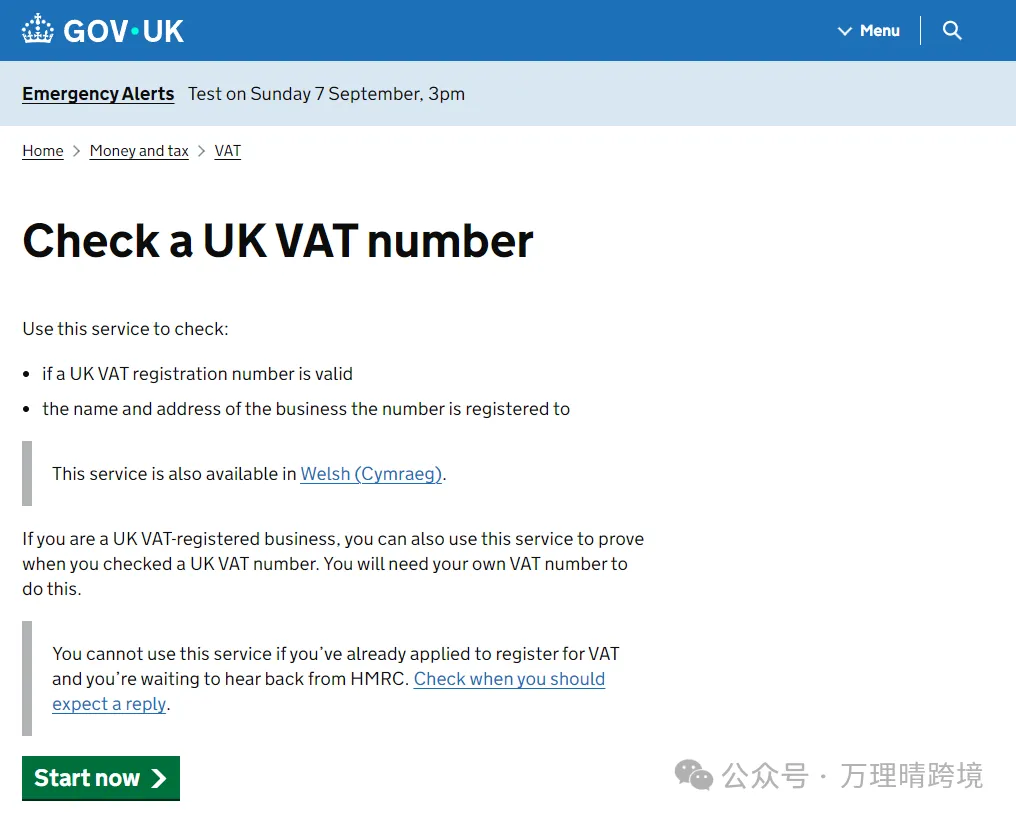This screenshot has width=1016, height=817.
Task: Click the Start now button
Action: [x=101, y=777]
